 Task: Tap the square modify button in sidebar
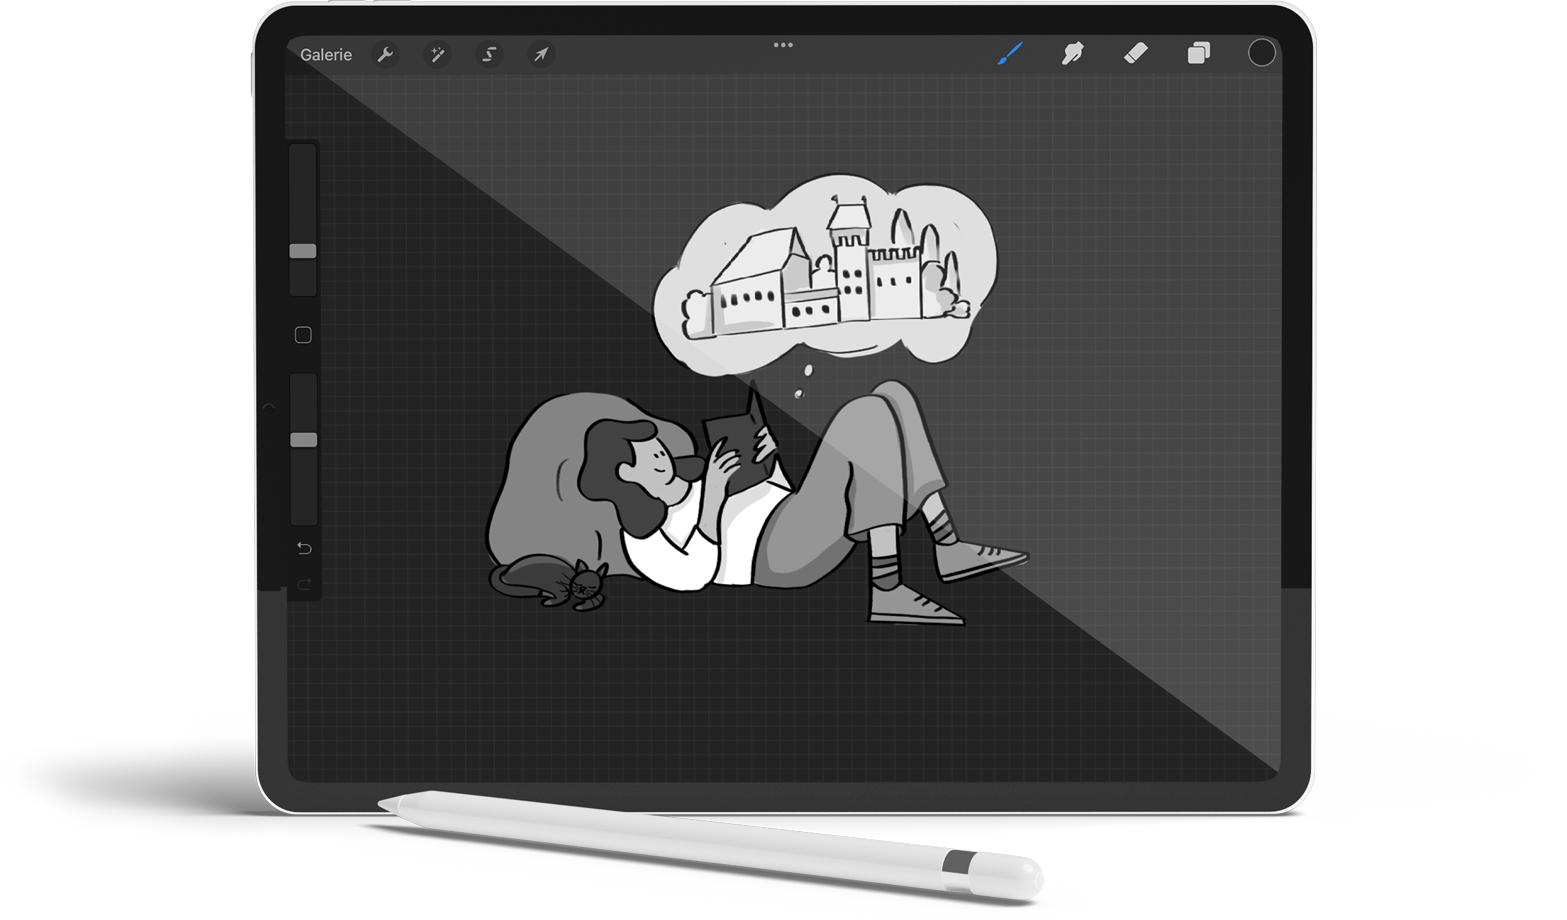303,335
